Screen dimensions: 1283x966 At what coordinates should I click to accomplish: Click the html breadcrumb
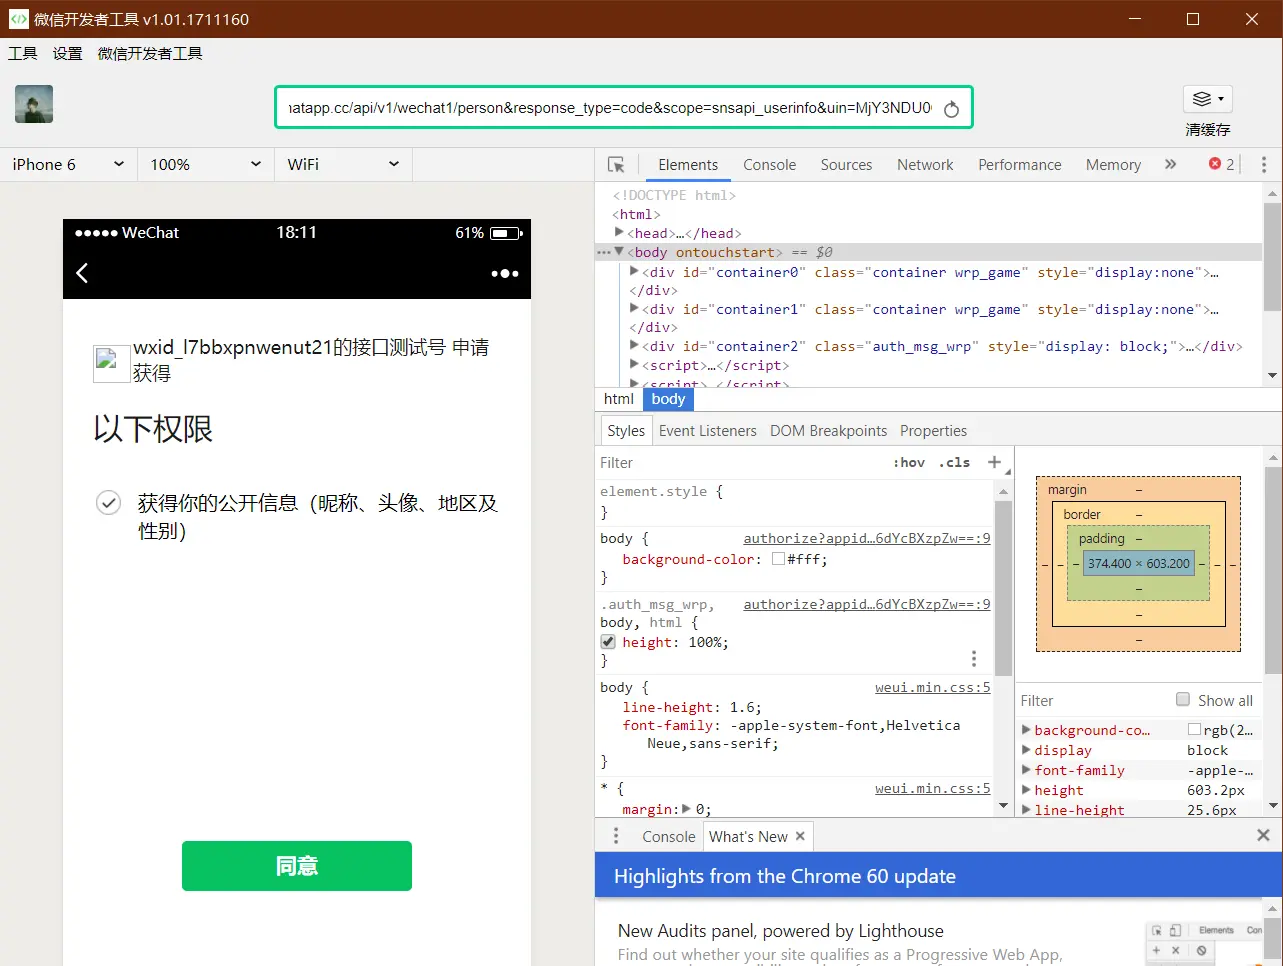pyautogui.click(x=619, y=399)
